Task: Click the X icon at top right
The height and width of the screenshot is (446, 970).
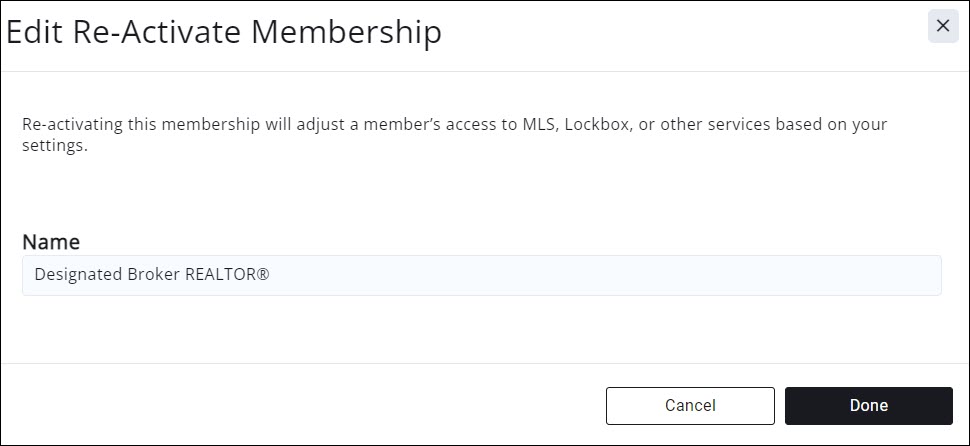Action: [942, 27]
